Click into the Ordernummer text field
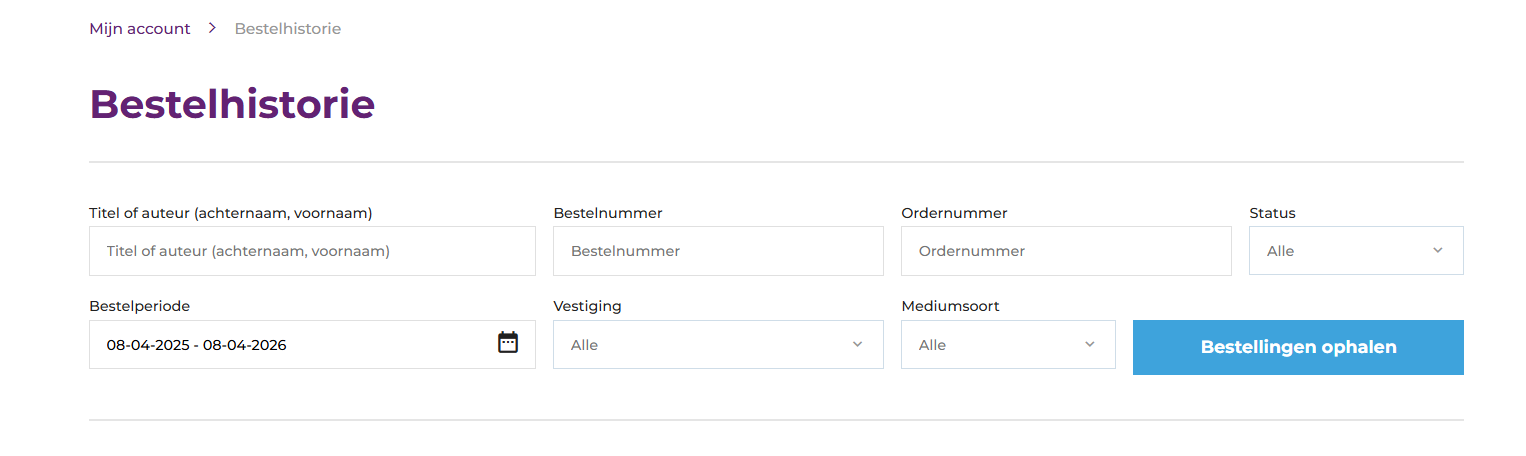Viewport: 1526px width, 456px height. 1066,251
